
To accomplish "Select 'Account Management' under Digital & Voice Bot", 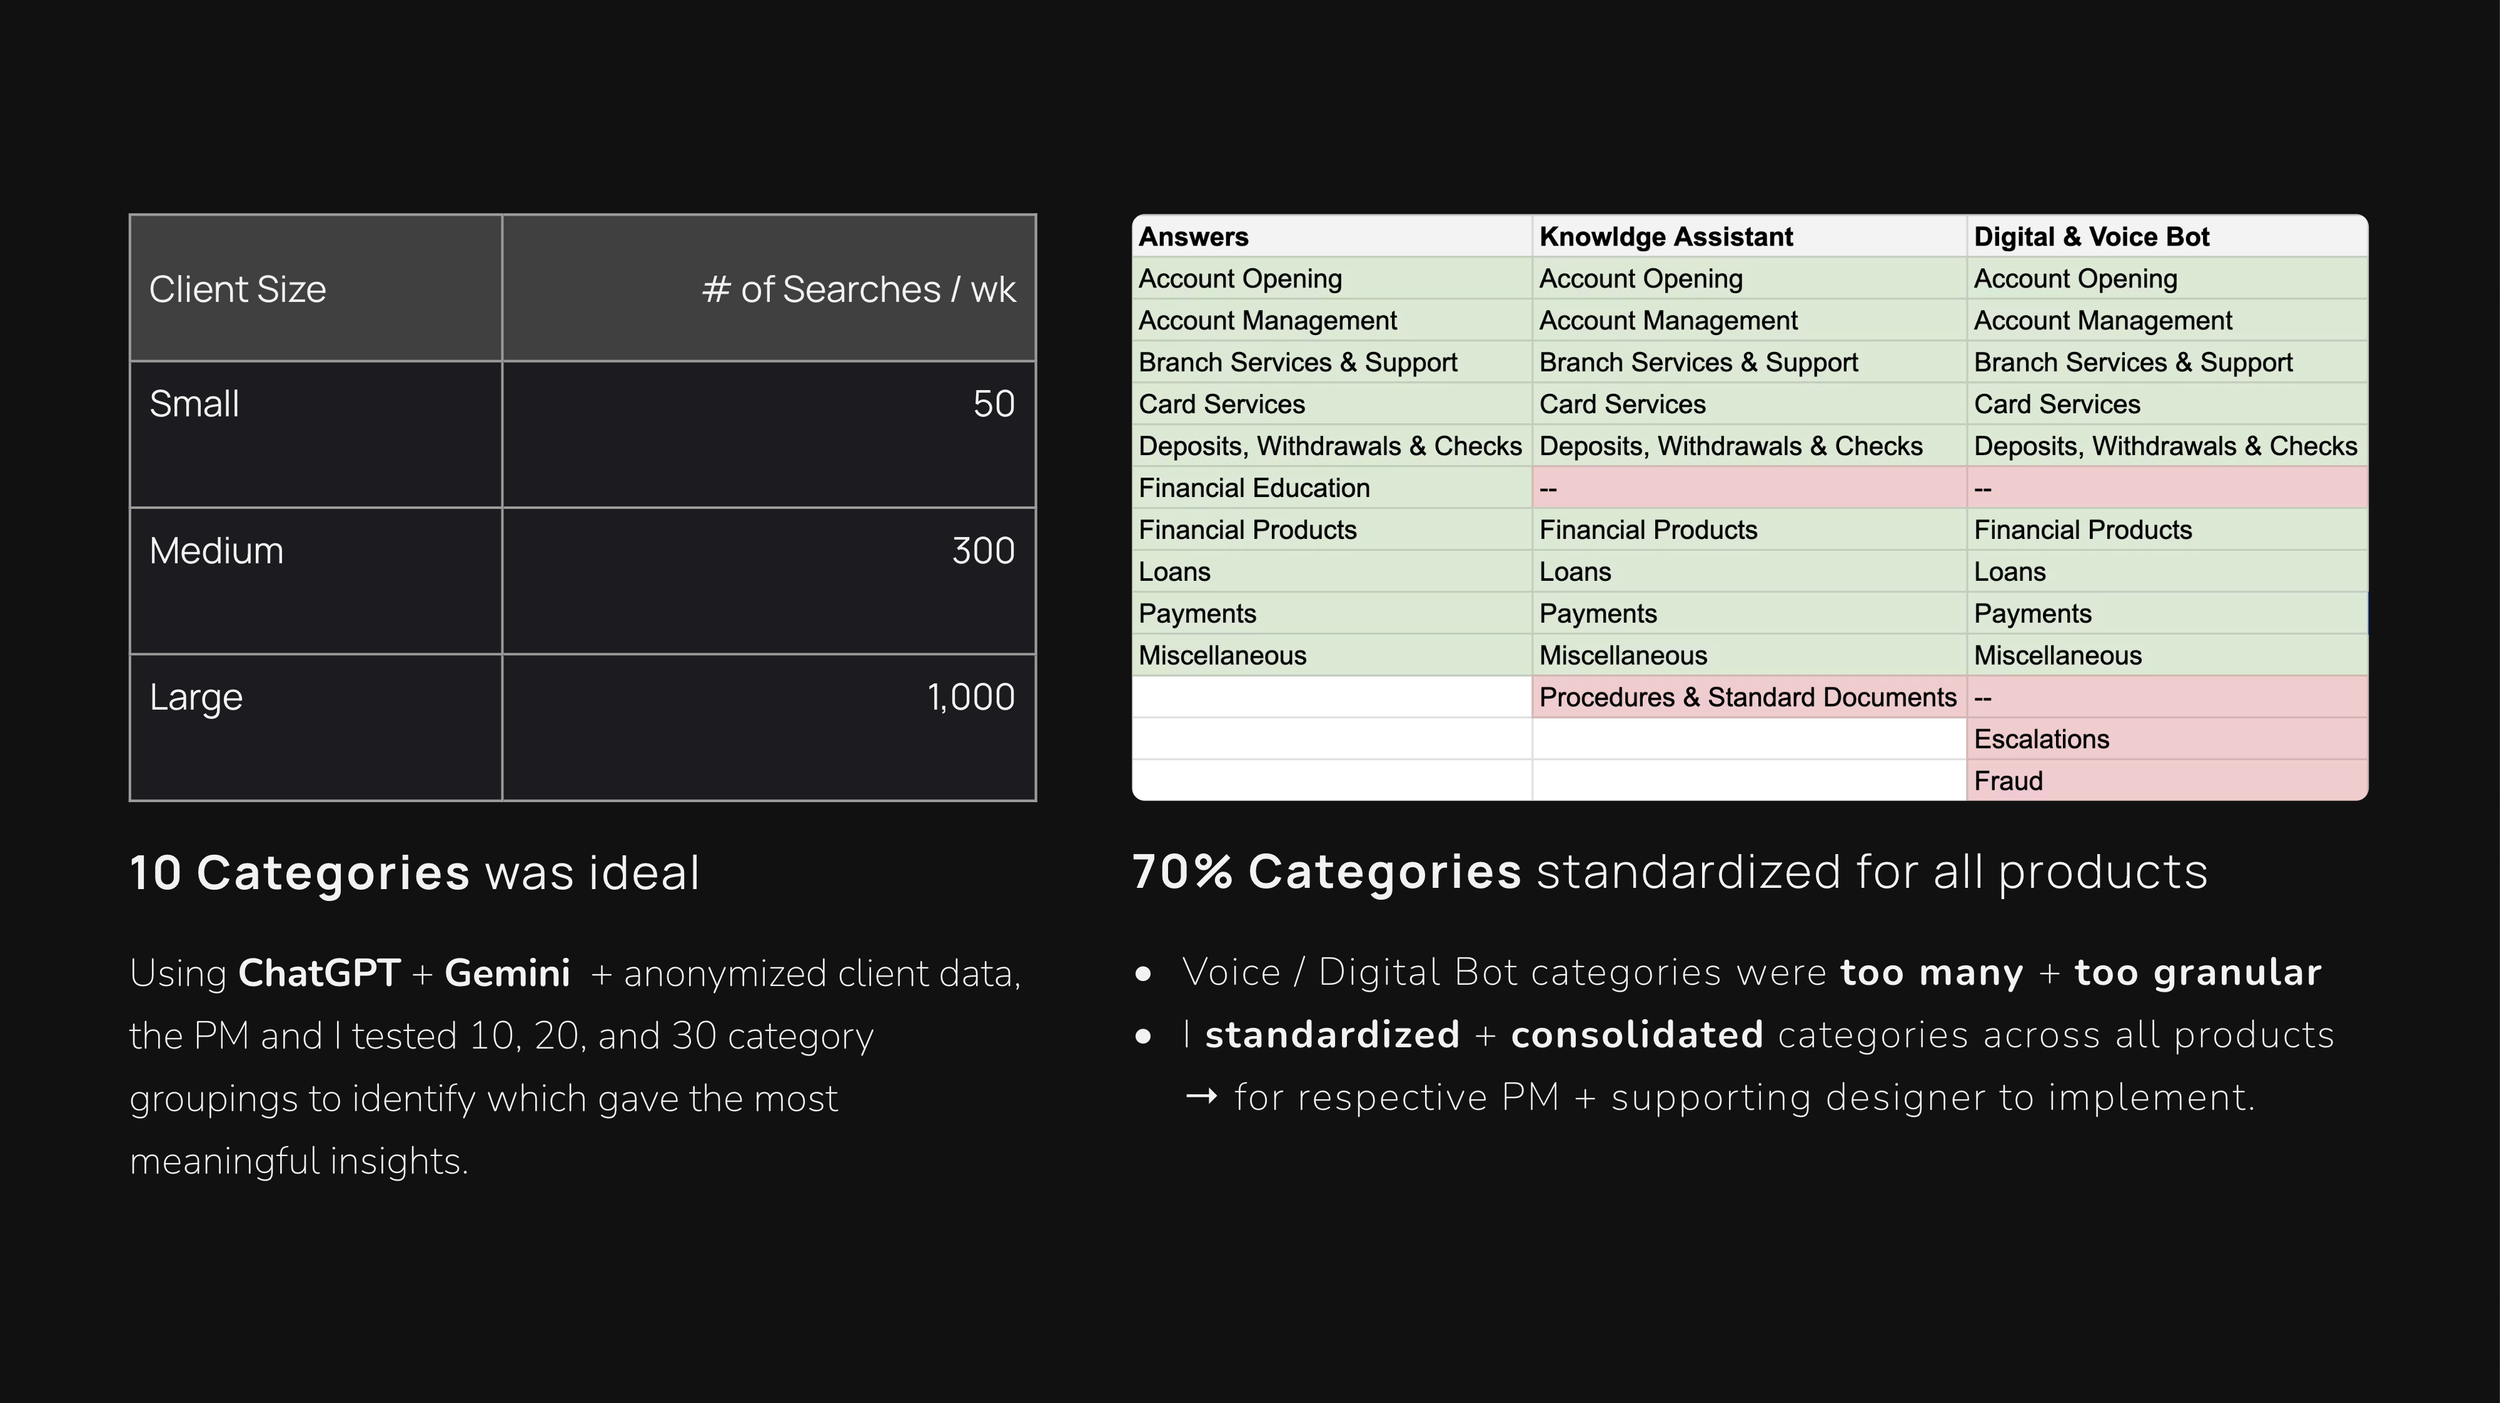I will pyautogui.click(x=2167, y=320).
